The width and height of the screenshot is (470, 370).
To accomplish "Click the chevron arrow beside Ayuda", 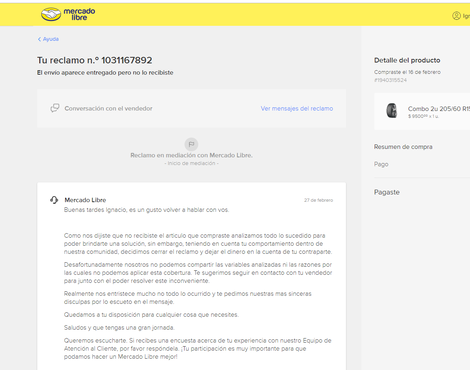I will pyautogui.click(x=39, y=39).
